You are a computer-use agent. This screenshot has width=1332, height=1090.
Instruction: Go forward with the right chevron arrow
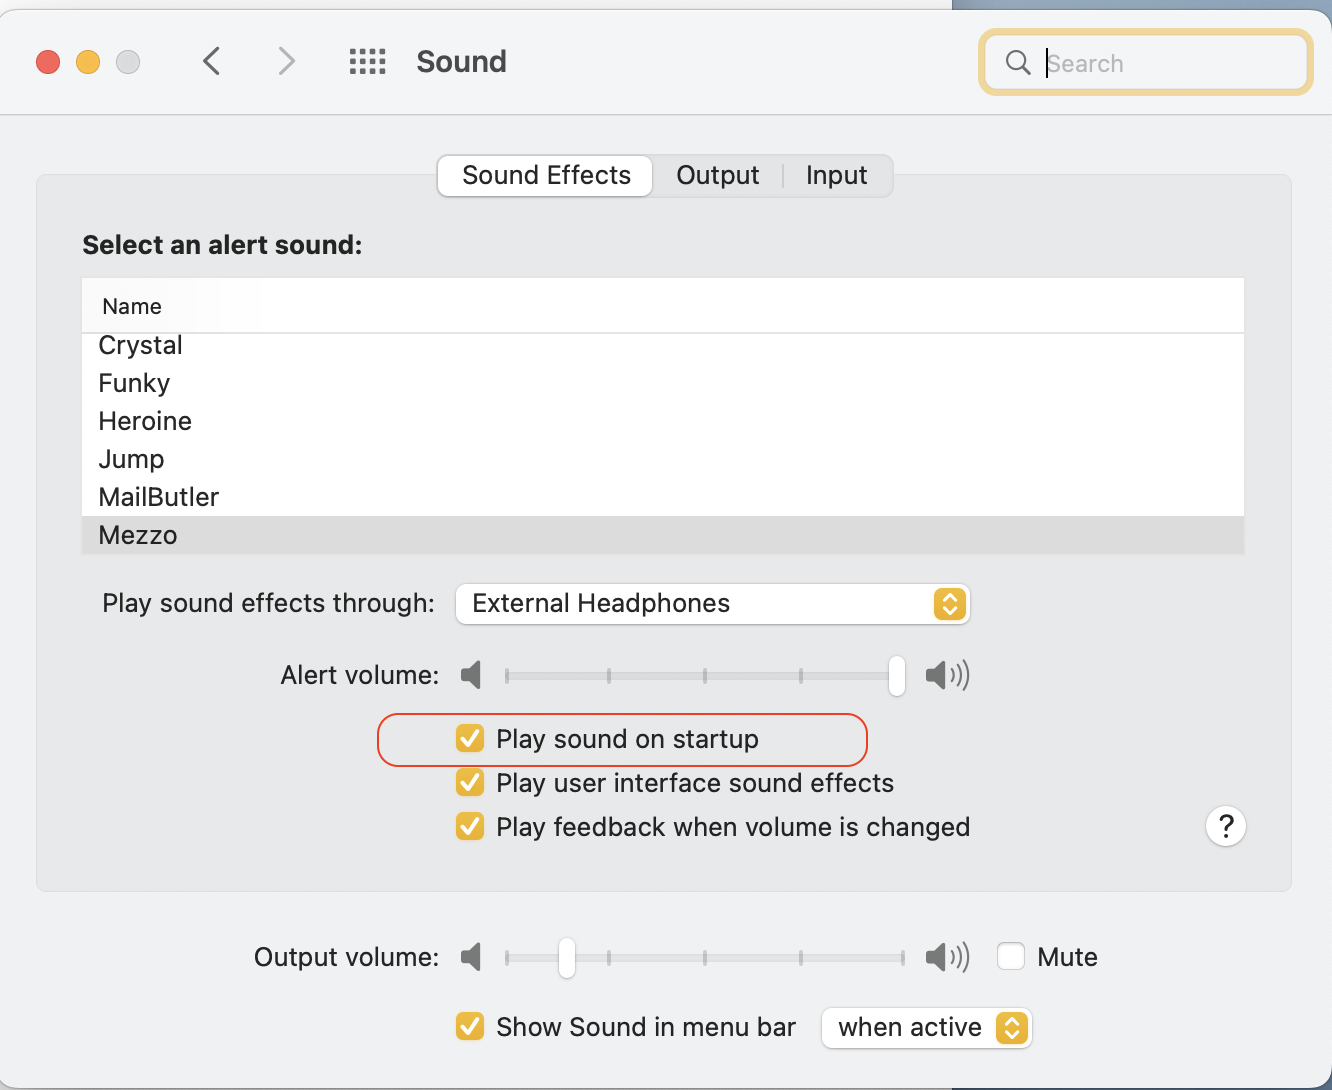[x=287, y=62]
